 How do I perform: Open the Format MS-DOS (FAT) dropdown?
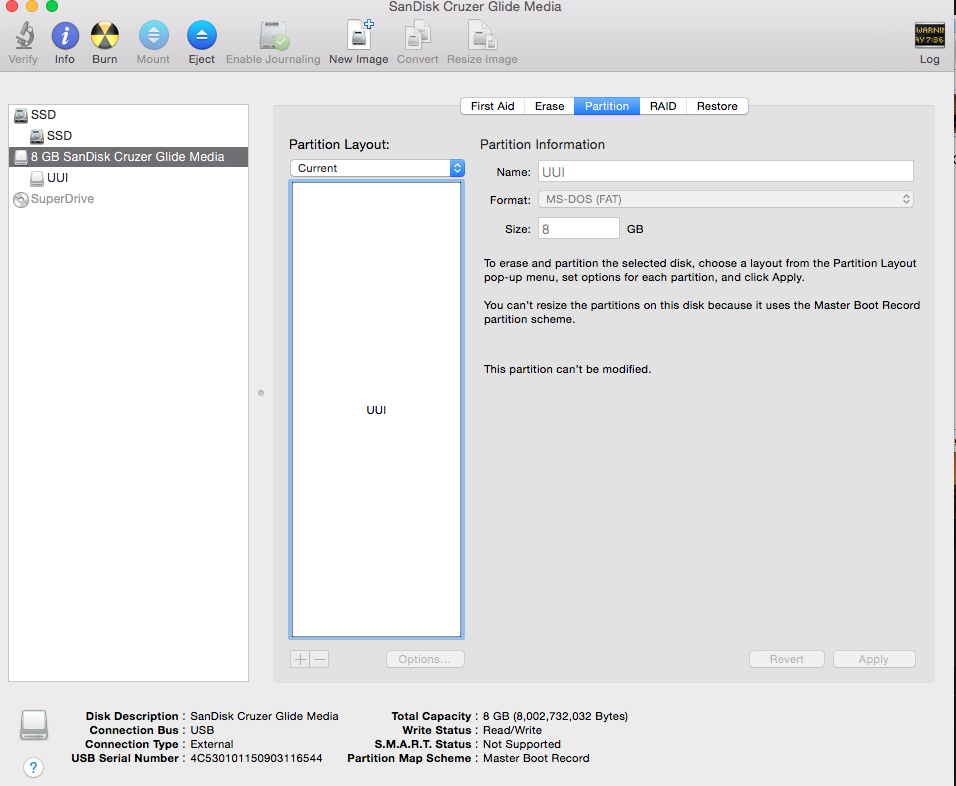(x=726, y=199)
